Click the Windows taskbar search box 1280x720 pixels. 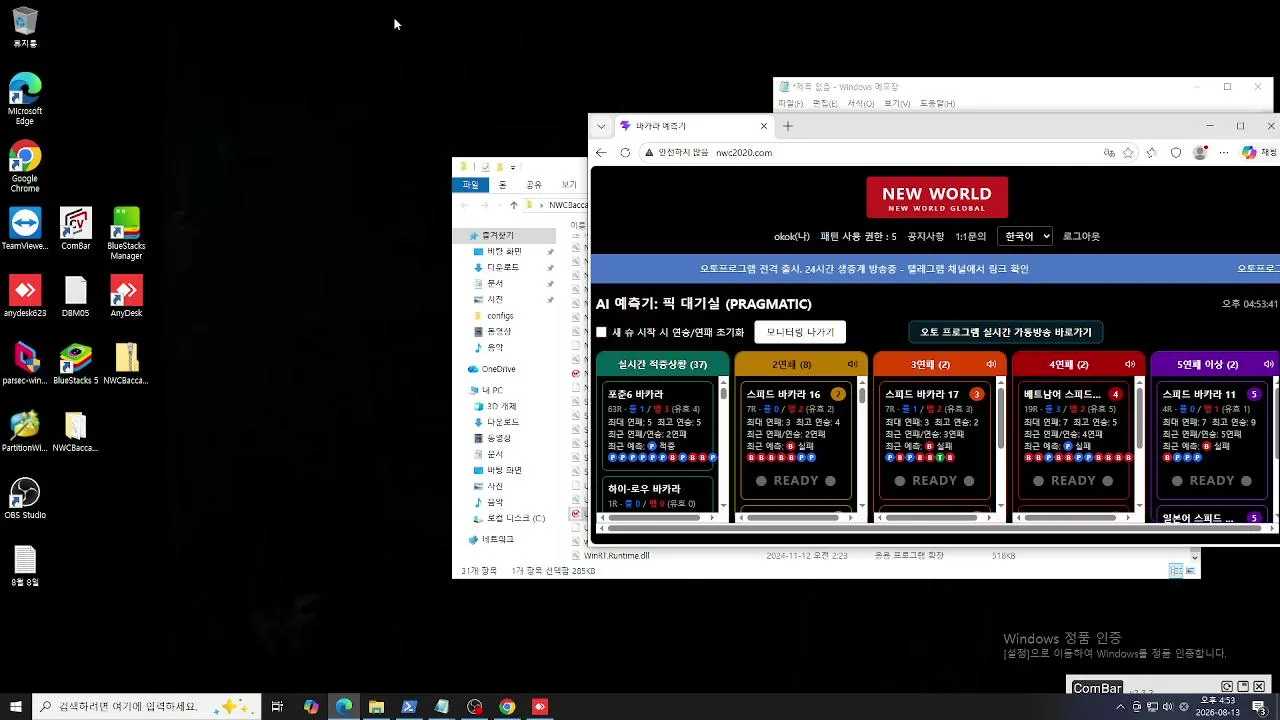tap(147, 707)
